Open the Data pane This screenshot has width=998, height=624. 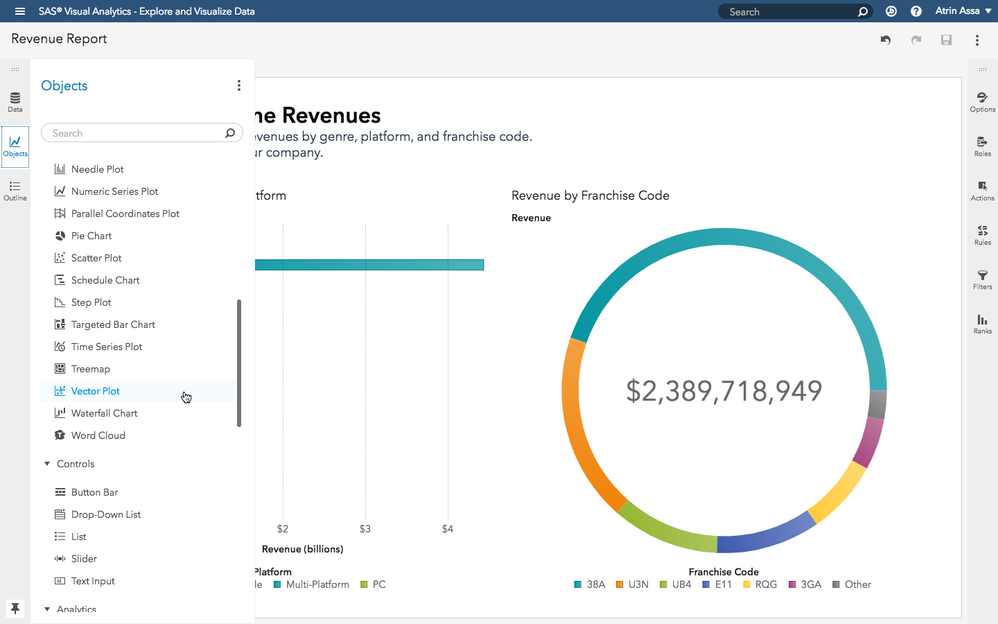tap(15, 102)
